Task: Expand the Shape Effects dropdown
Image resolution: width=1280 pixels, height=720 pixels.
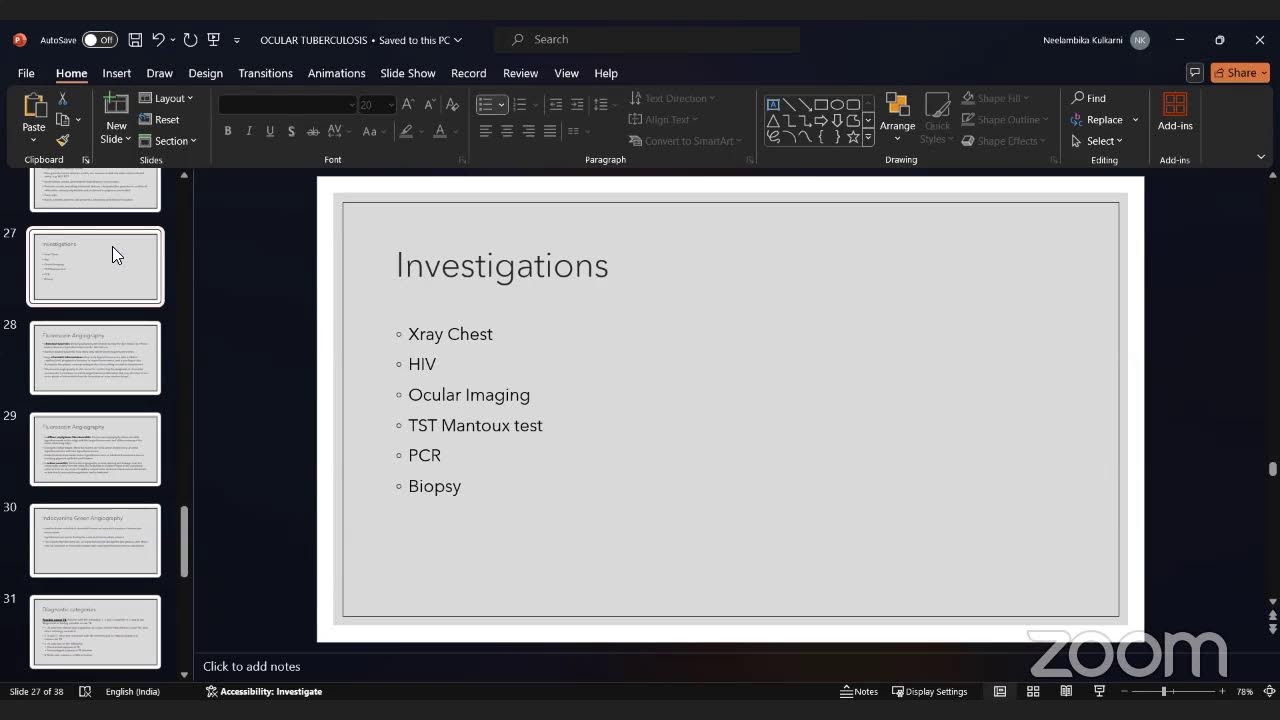Action: click(x=1004, y=141)
